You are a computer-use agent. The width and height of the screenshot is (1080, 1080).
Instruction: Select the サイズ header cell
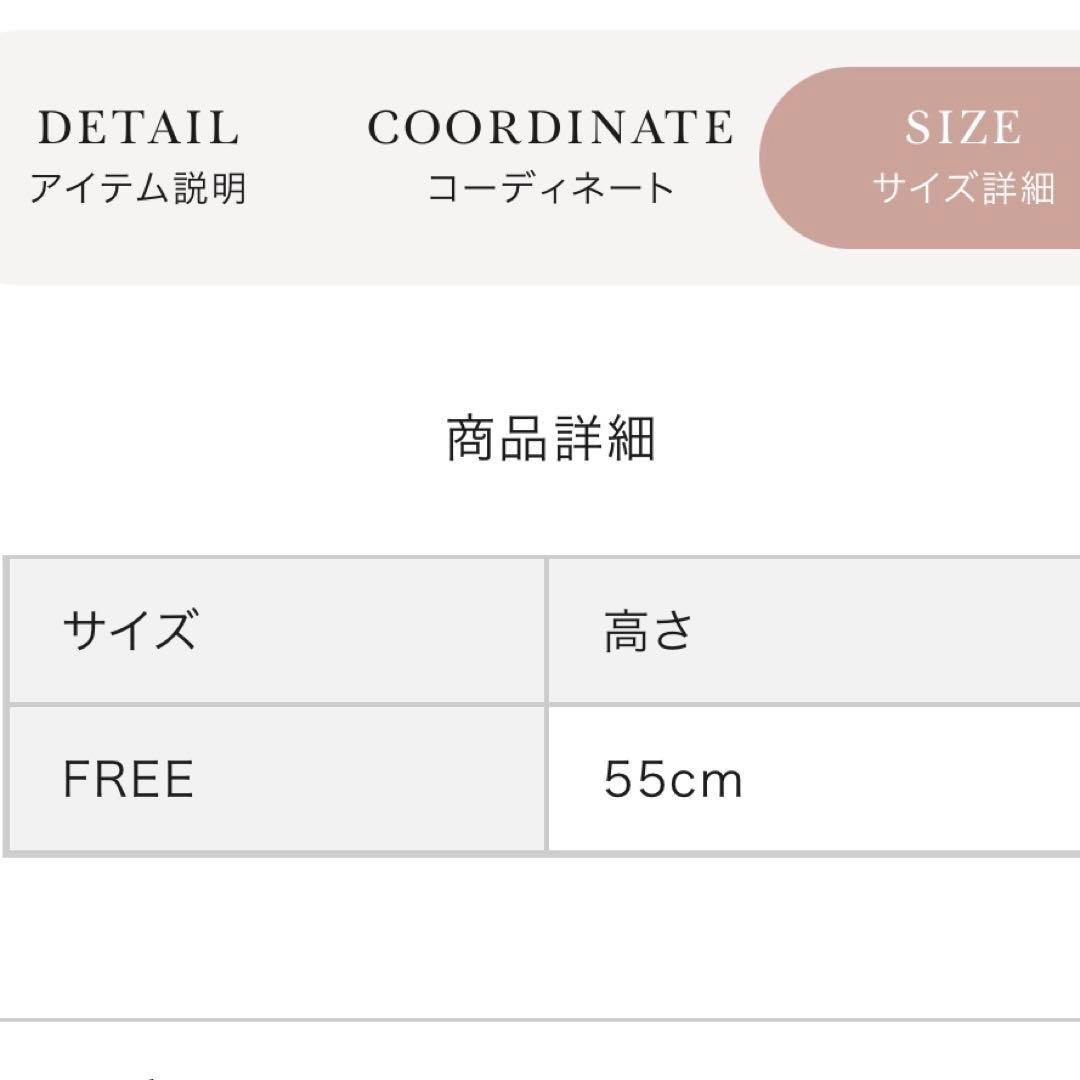pos(129,632)
